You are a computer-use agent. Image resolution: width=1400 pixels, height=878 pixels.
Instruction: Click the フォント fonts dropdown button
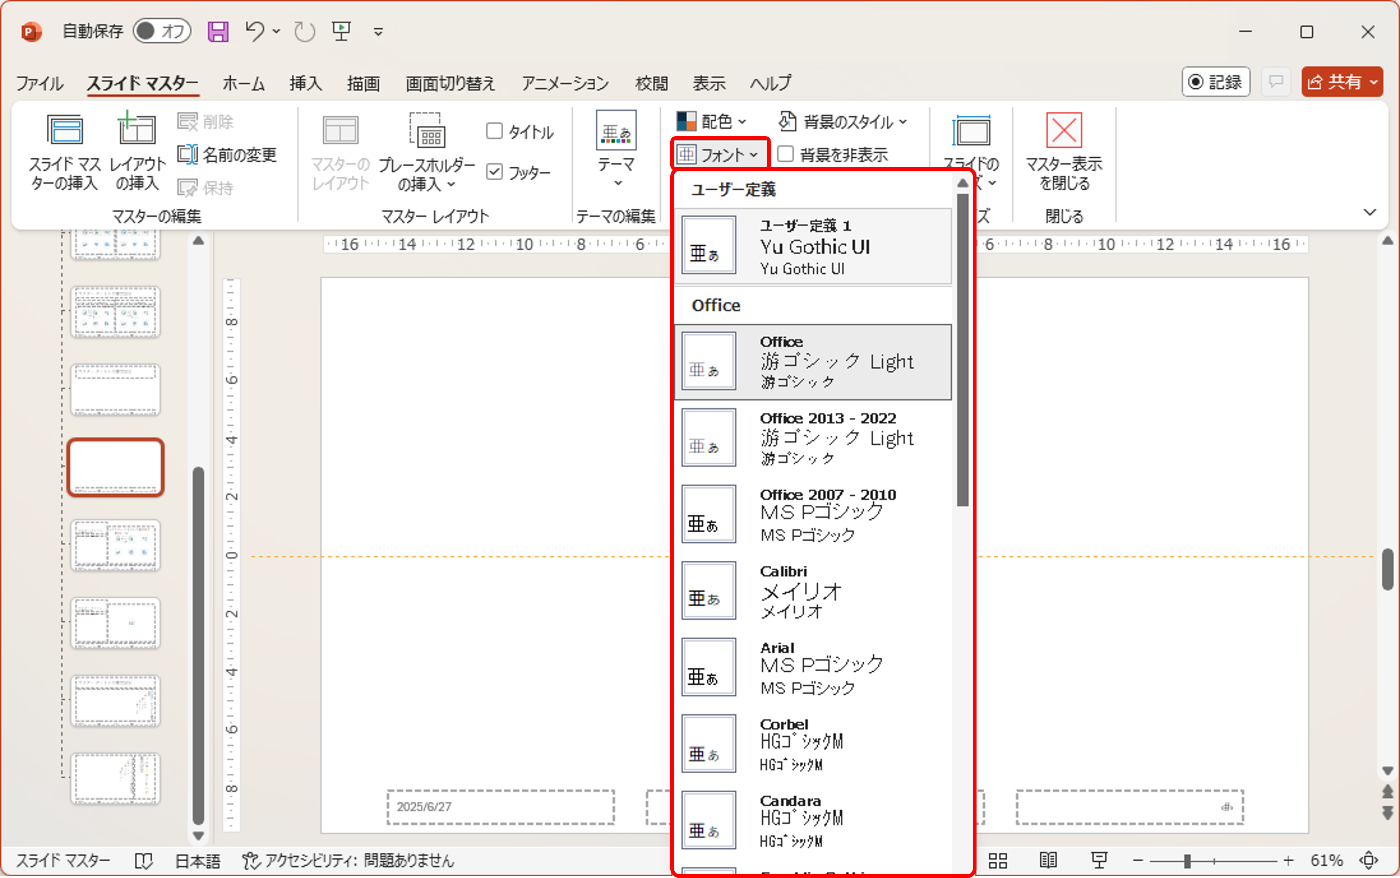719,154
